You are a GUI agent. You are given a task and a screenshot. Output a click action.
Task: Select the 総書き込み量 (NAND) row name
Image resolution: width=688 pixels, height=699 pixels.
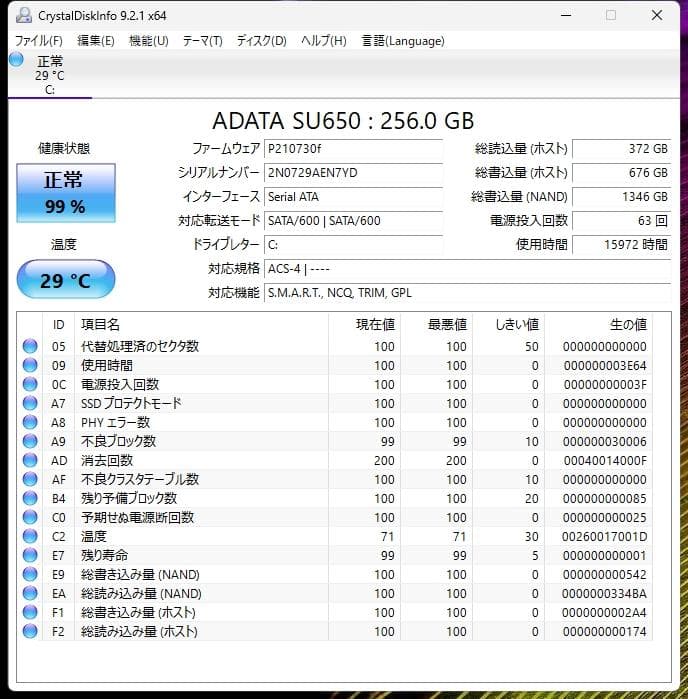pyautogui.click(x=140, y=574)
